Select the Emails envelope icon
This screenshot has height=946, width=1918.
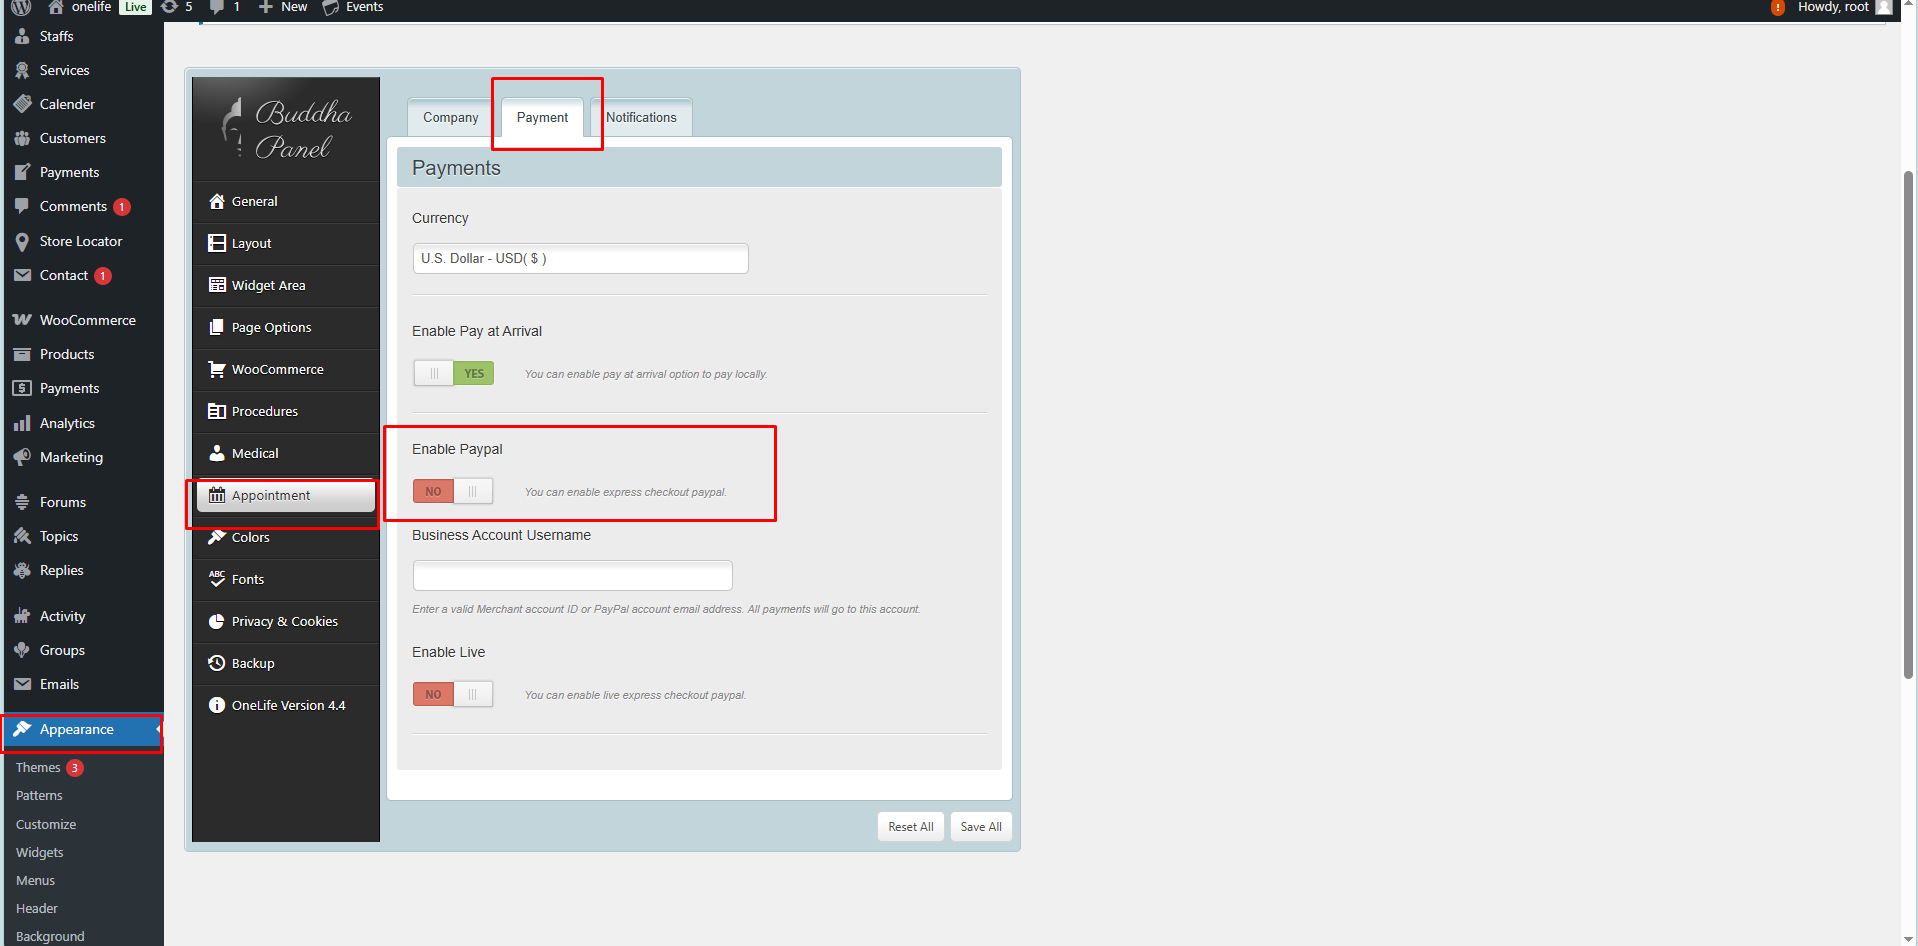(x=22, y=684)
